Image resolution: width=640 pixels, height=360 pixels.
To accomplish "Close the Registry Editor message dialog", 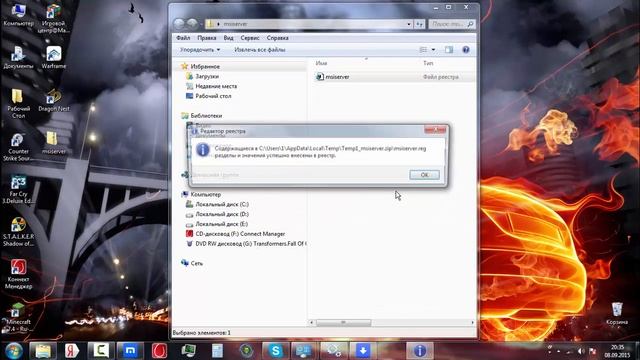I will [x=435, y=130].
